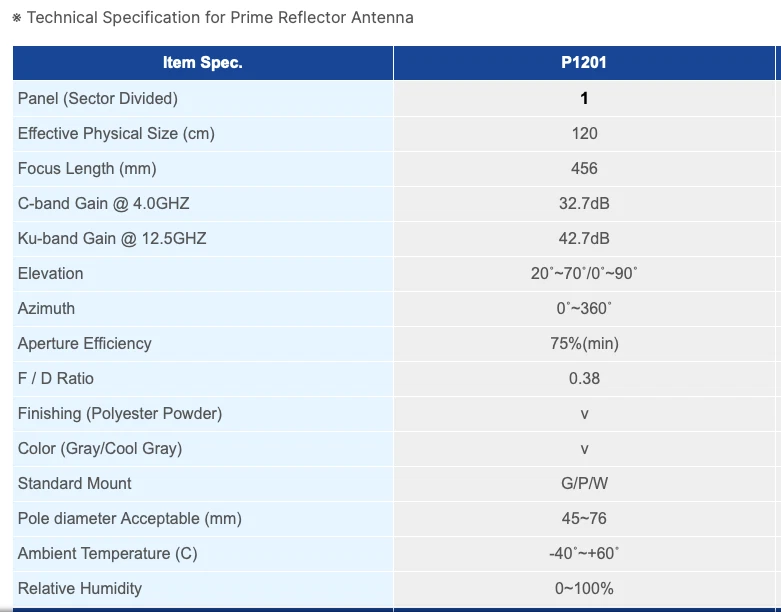
Task: Select the Focus Length value 456
Action: (x=584, y=168)
